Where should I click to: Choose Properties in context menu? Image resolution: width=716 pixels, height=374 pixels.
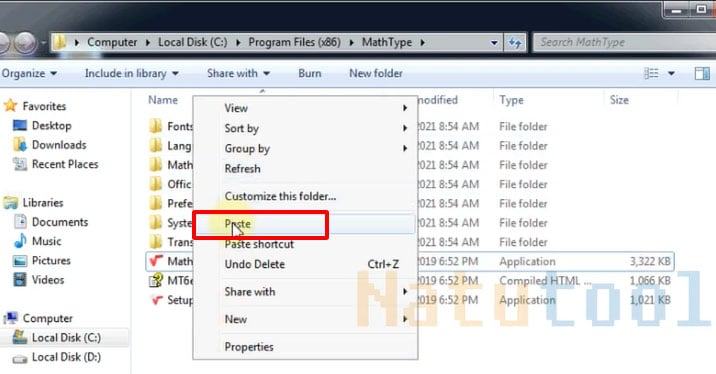pyautogui.click(x=305, y=347)
